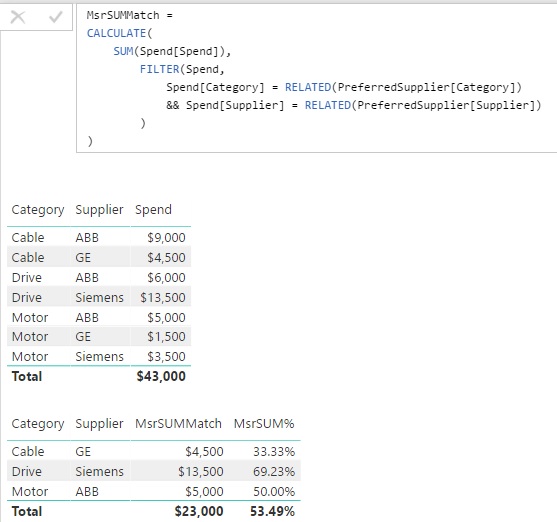Click the FILTER(Spend, line in the formula
Viewport: 557px width, 522px height.
click(182, 69)
